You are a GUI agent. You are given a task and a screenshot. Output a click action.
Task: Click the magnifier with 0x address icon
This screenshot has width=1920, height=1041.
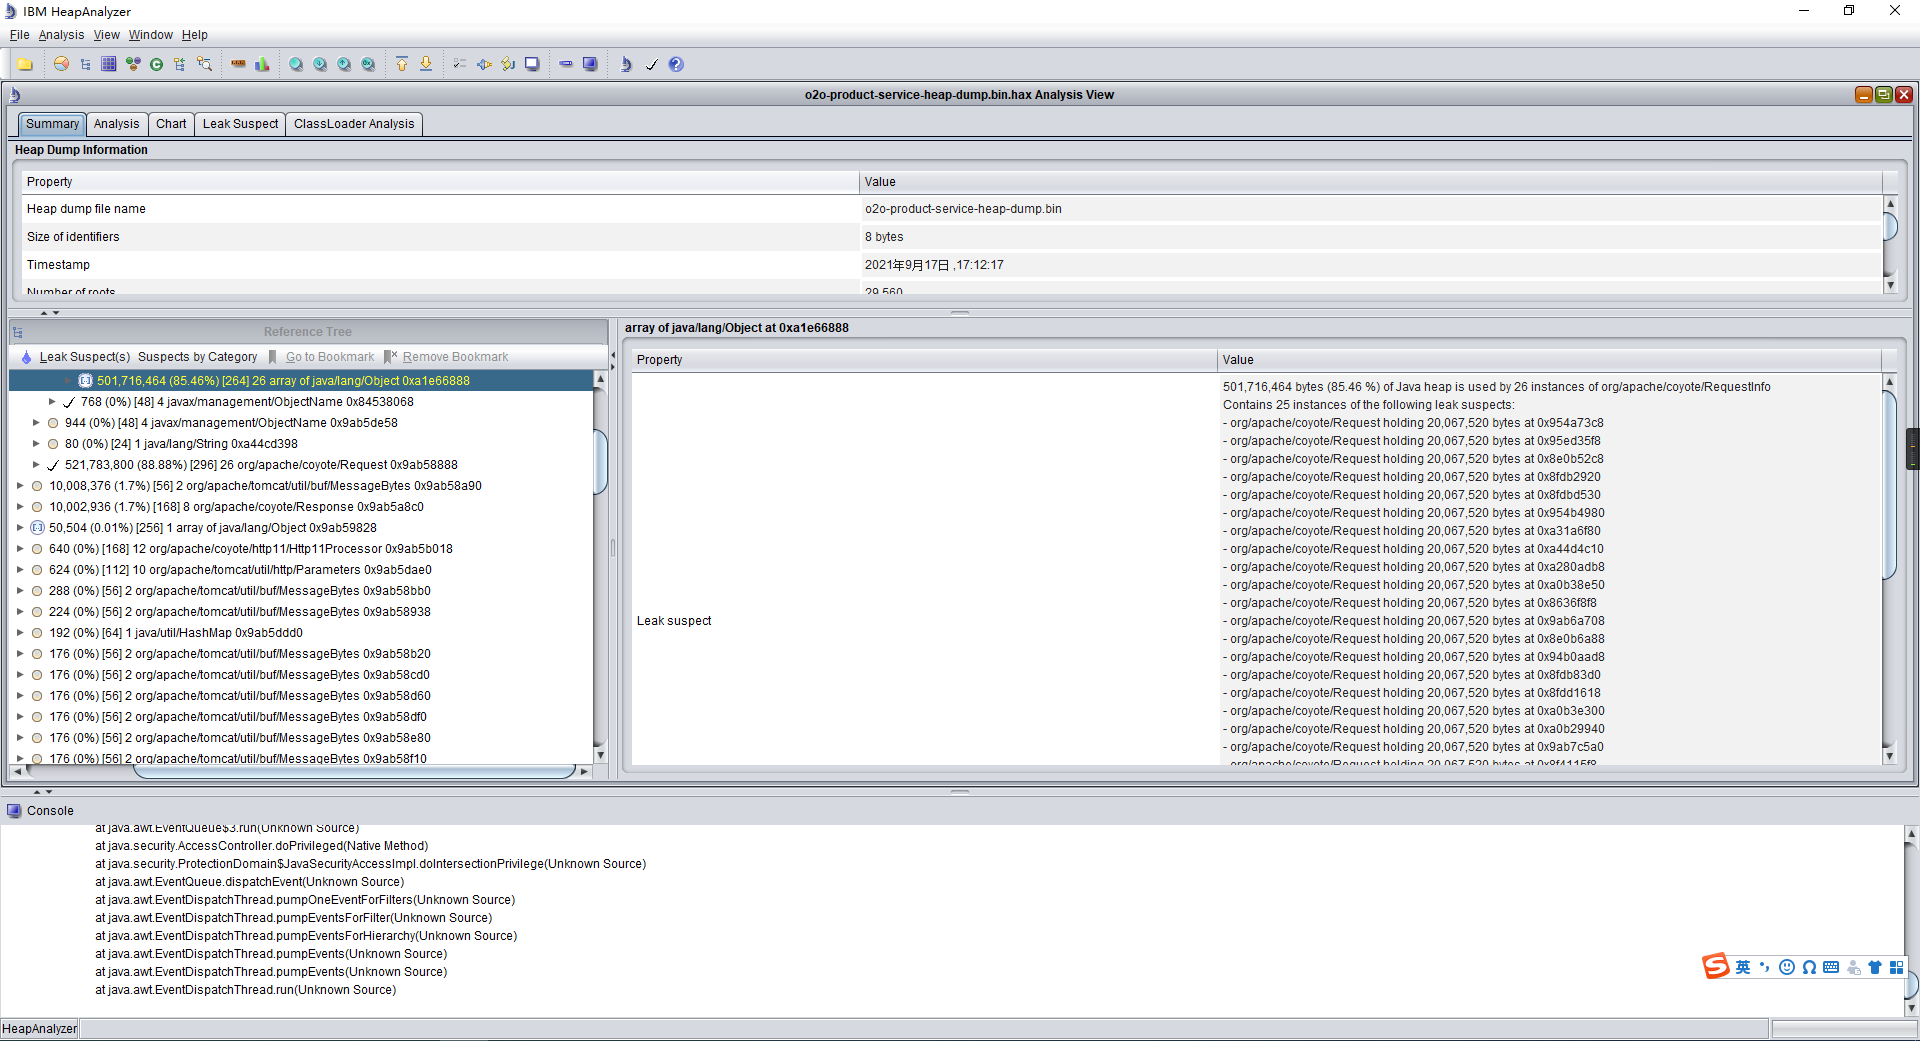point(368,64)
